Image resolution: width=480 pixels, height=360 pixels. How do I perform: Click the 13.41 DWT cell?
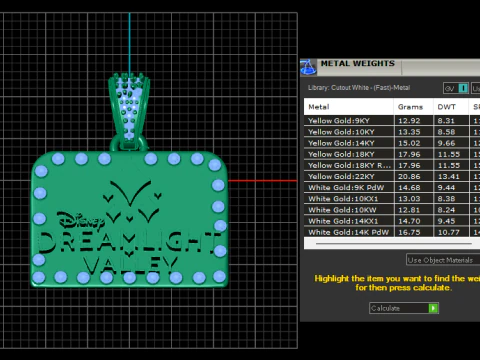coord(451,176)
